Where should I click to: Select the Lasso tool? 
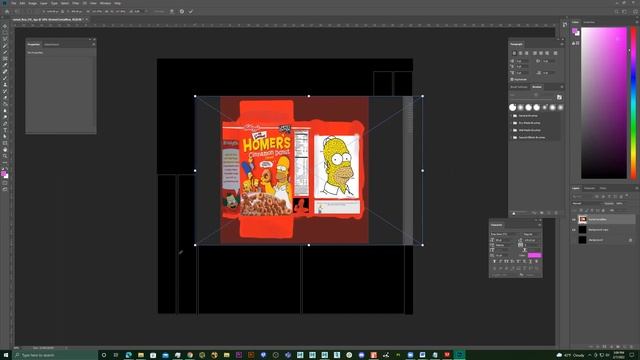click(5, 39)
